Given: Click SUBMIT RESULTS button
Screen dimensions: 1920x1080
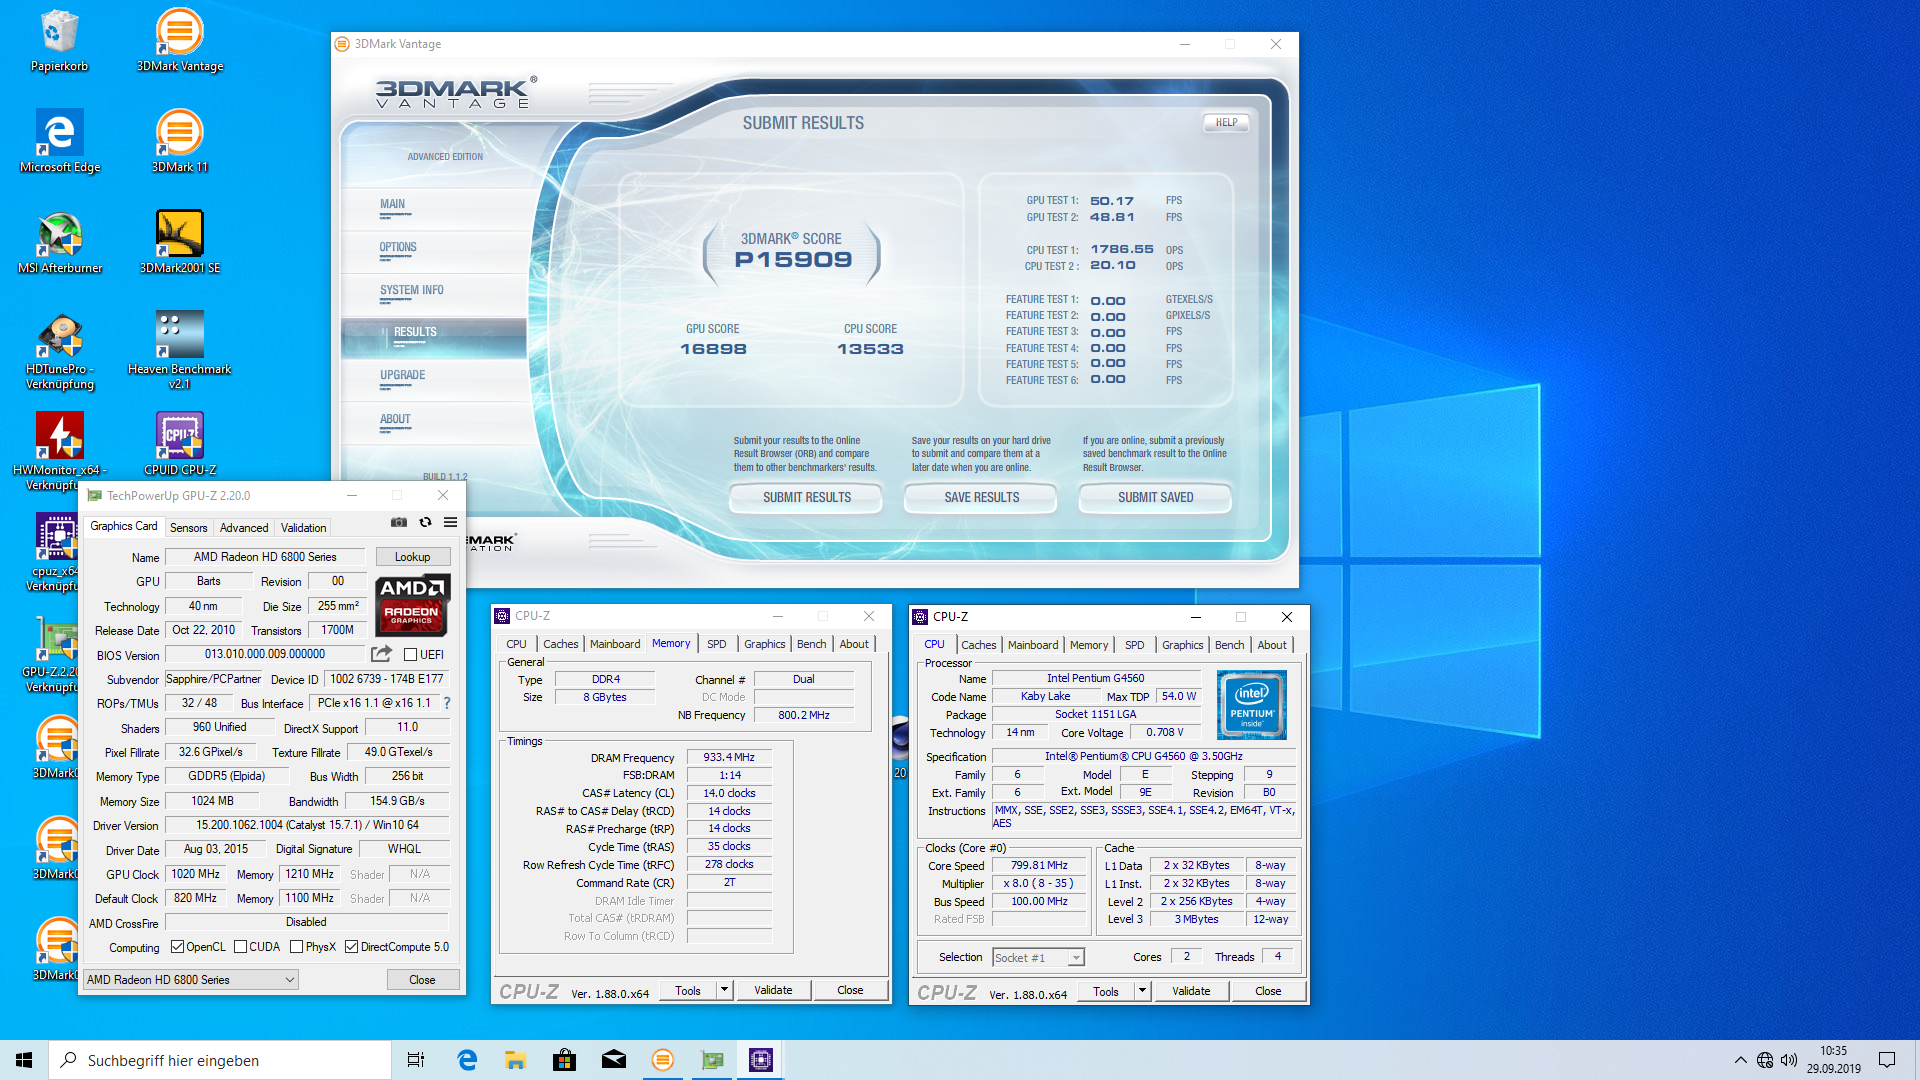Looking at the screenshot, I should pyautogui.click(x=806, y=497).
